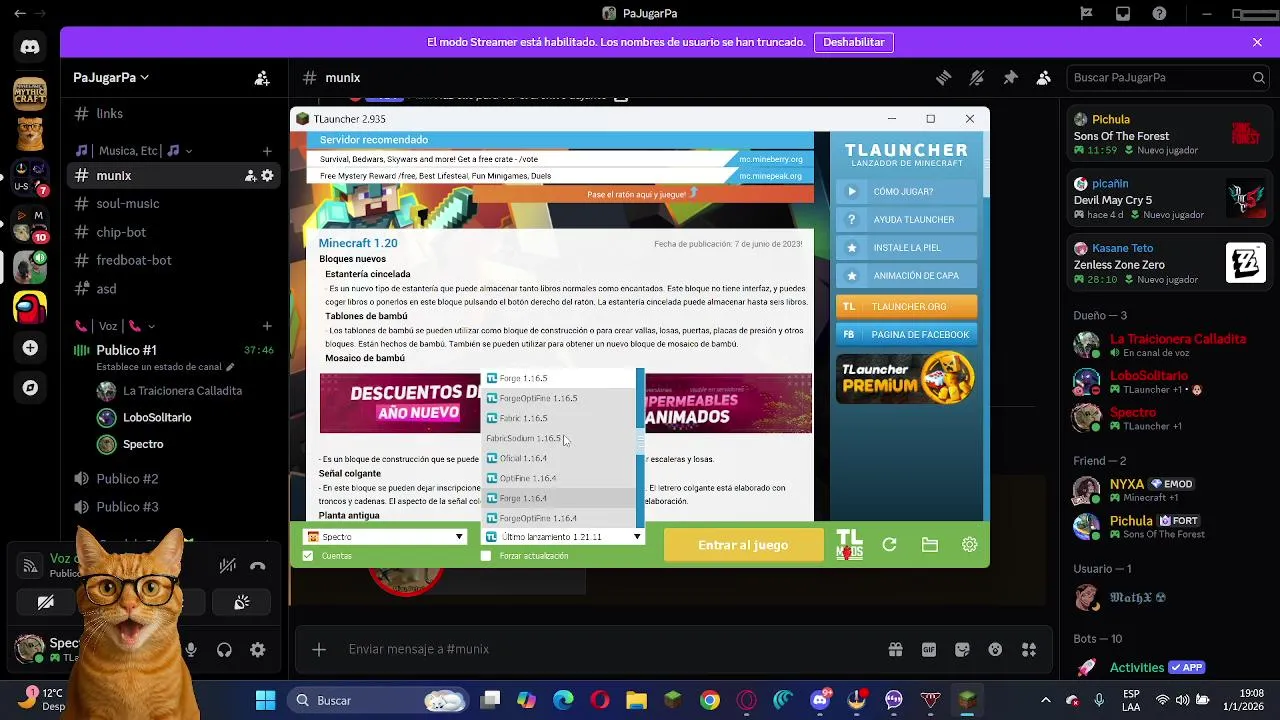The width and height of the screenshot is (1280, 720).
Task: Open Discord user settings gear
Action: pos(257,650)
